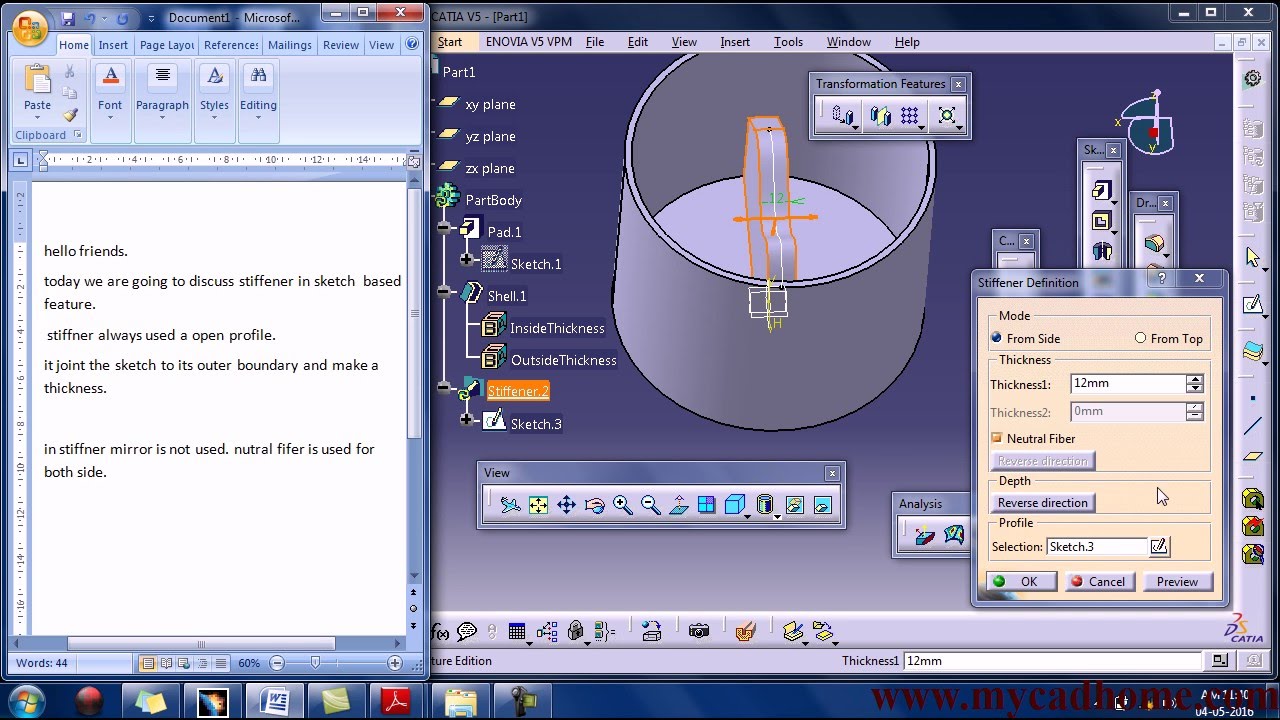Click the Capture camera icon in bottom toolbar
The height and width of the screenshot is (720, 1280).
[x=699, y=631]
